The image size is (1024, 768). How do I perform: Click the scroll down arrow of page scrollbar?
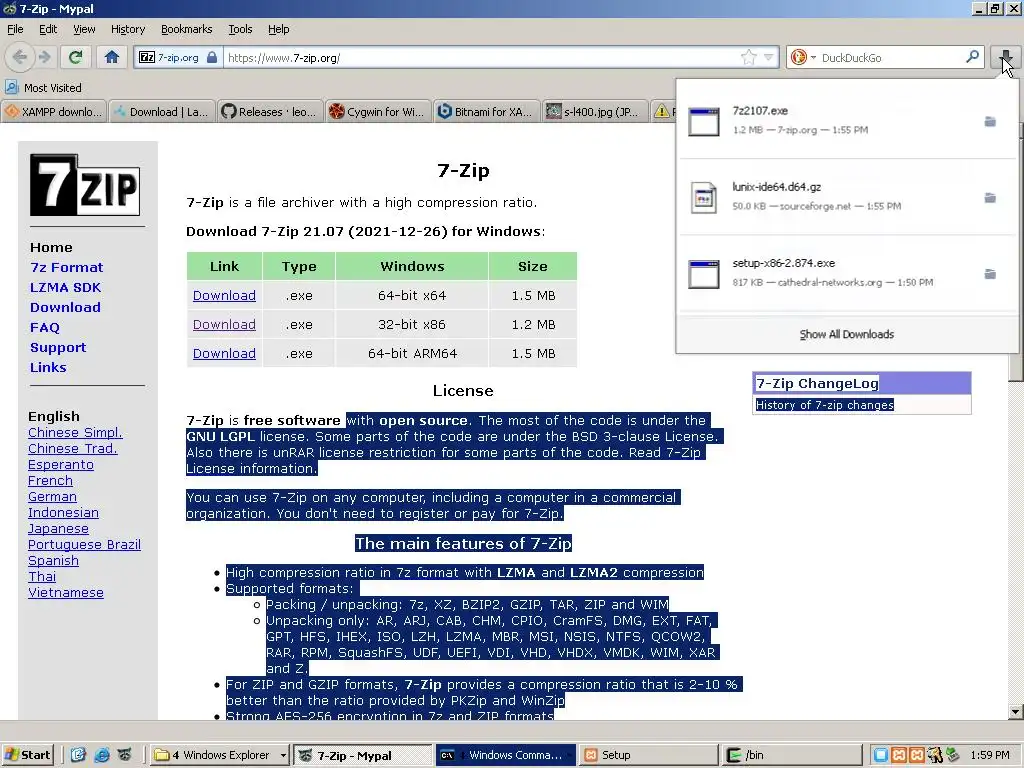point(1016,712)
